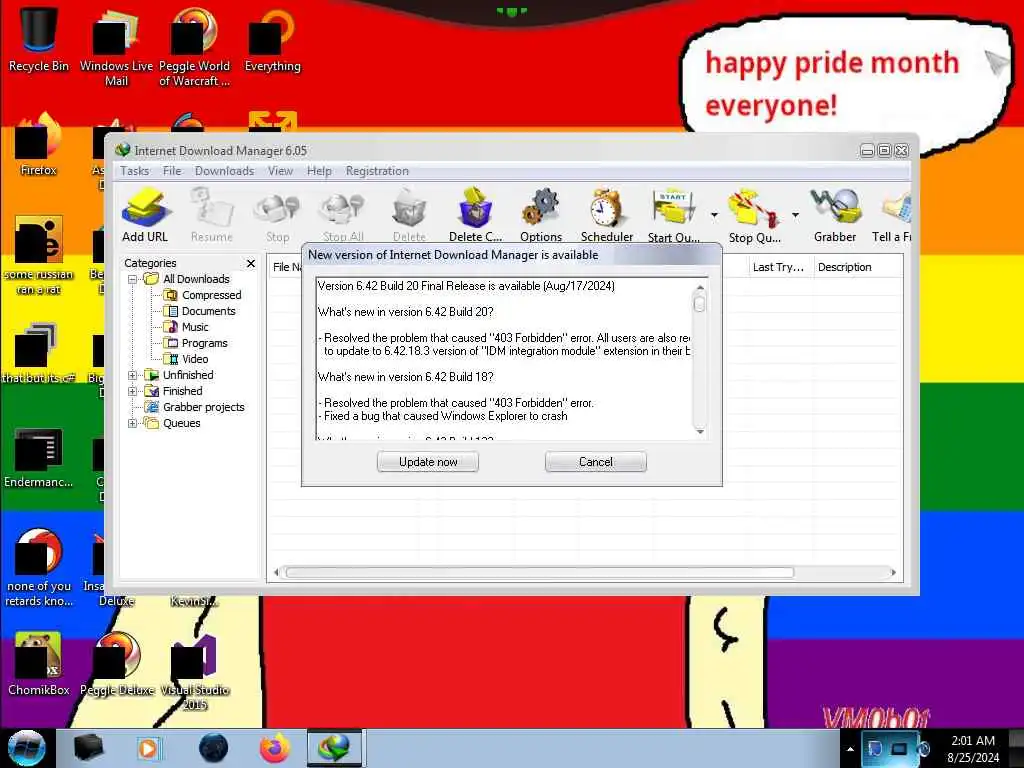Select the Documents category
1024x768 pixels.
[x=208, y=312]
